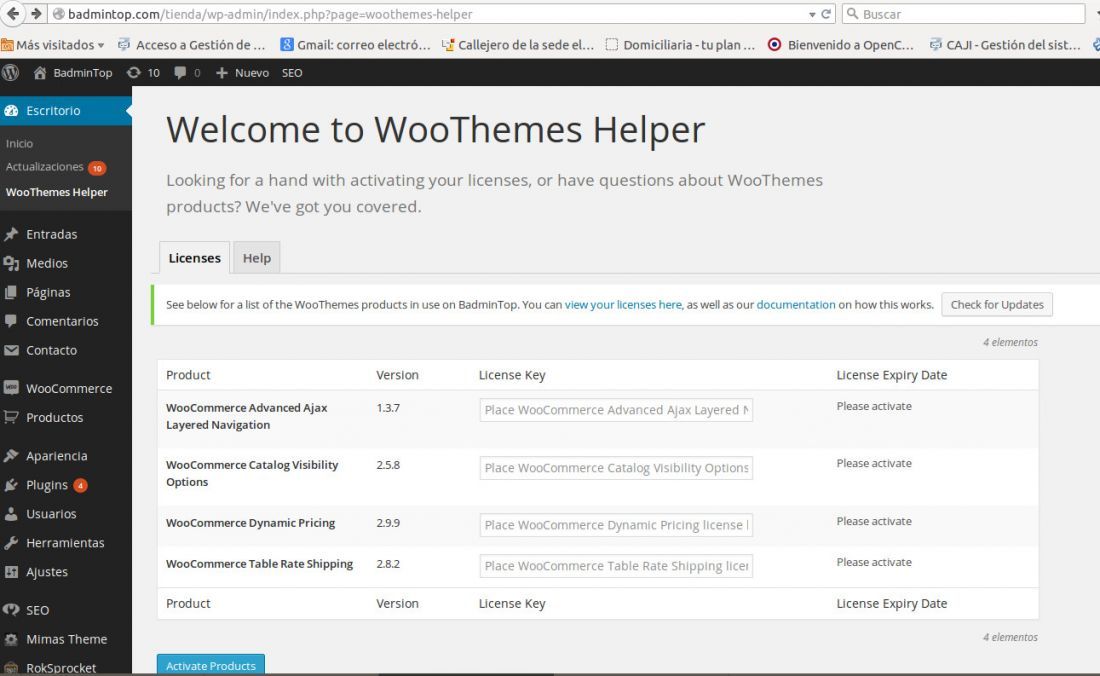
Task: Click the 'License Expiry Date' top column header
Action: (x=891, y=375)
